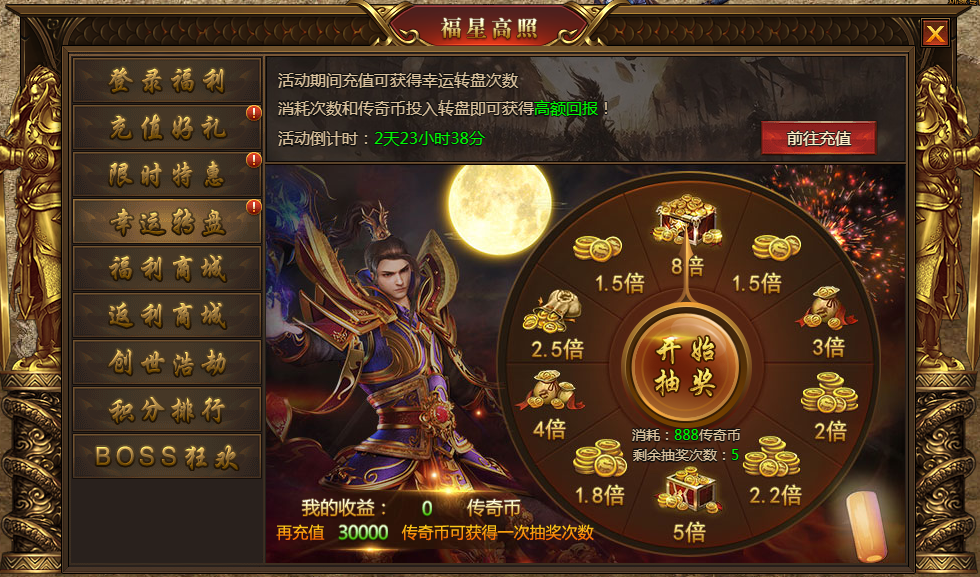Image resolution: width=980 pixels, height=577 pixels.
Task: Click the 4倍 coin sacks prize icon
Action: 550,390
